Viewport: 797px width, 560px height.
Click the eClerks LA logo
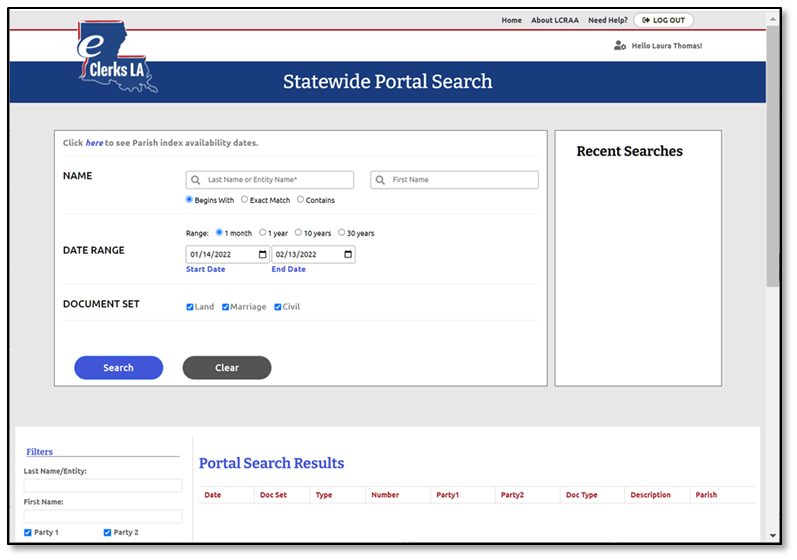click(x=117, y=59)
